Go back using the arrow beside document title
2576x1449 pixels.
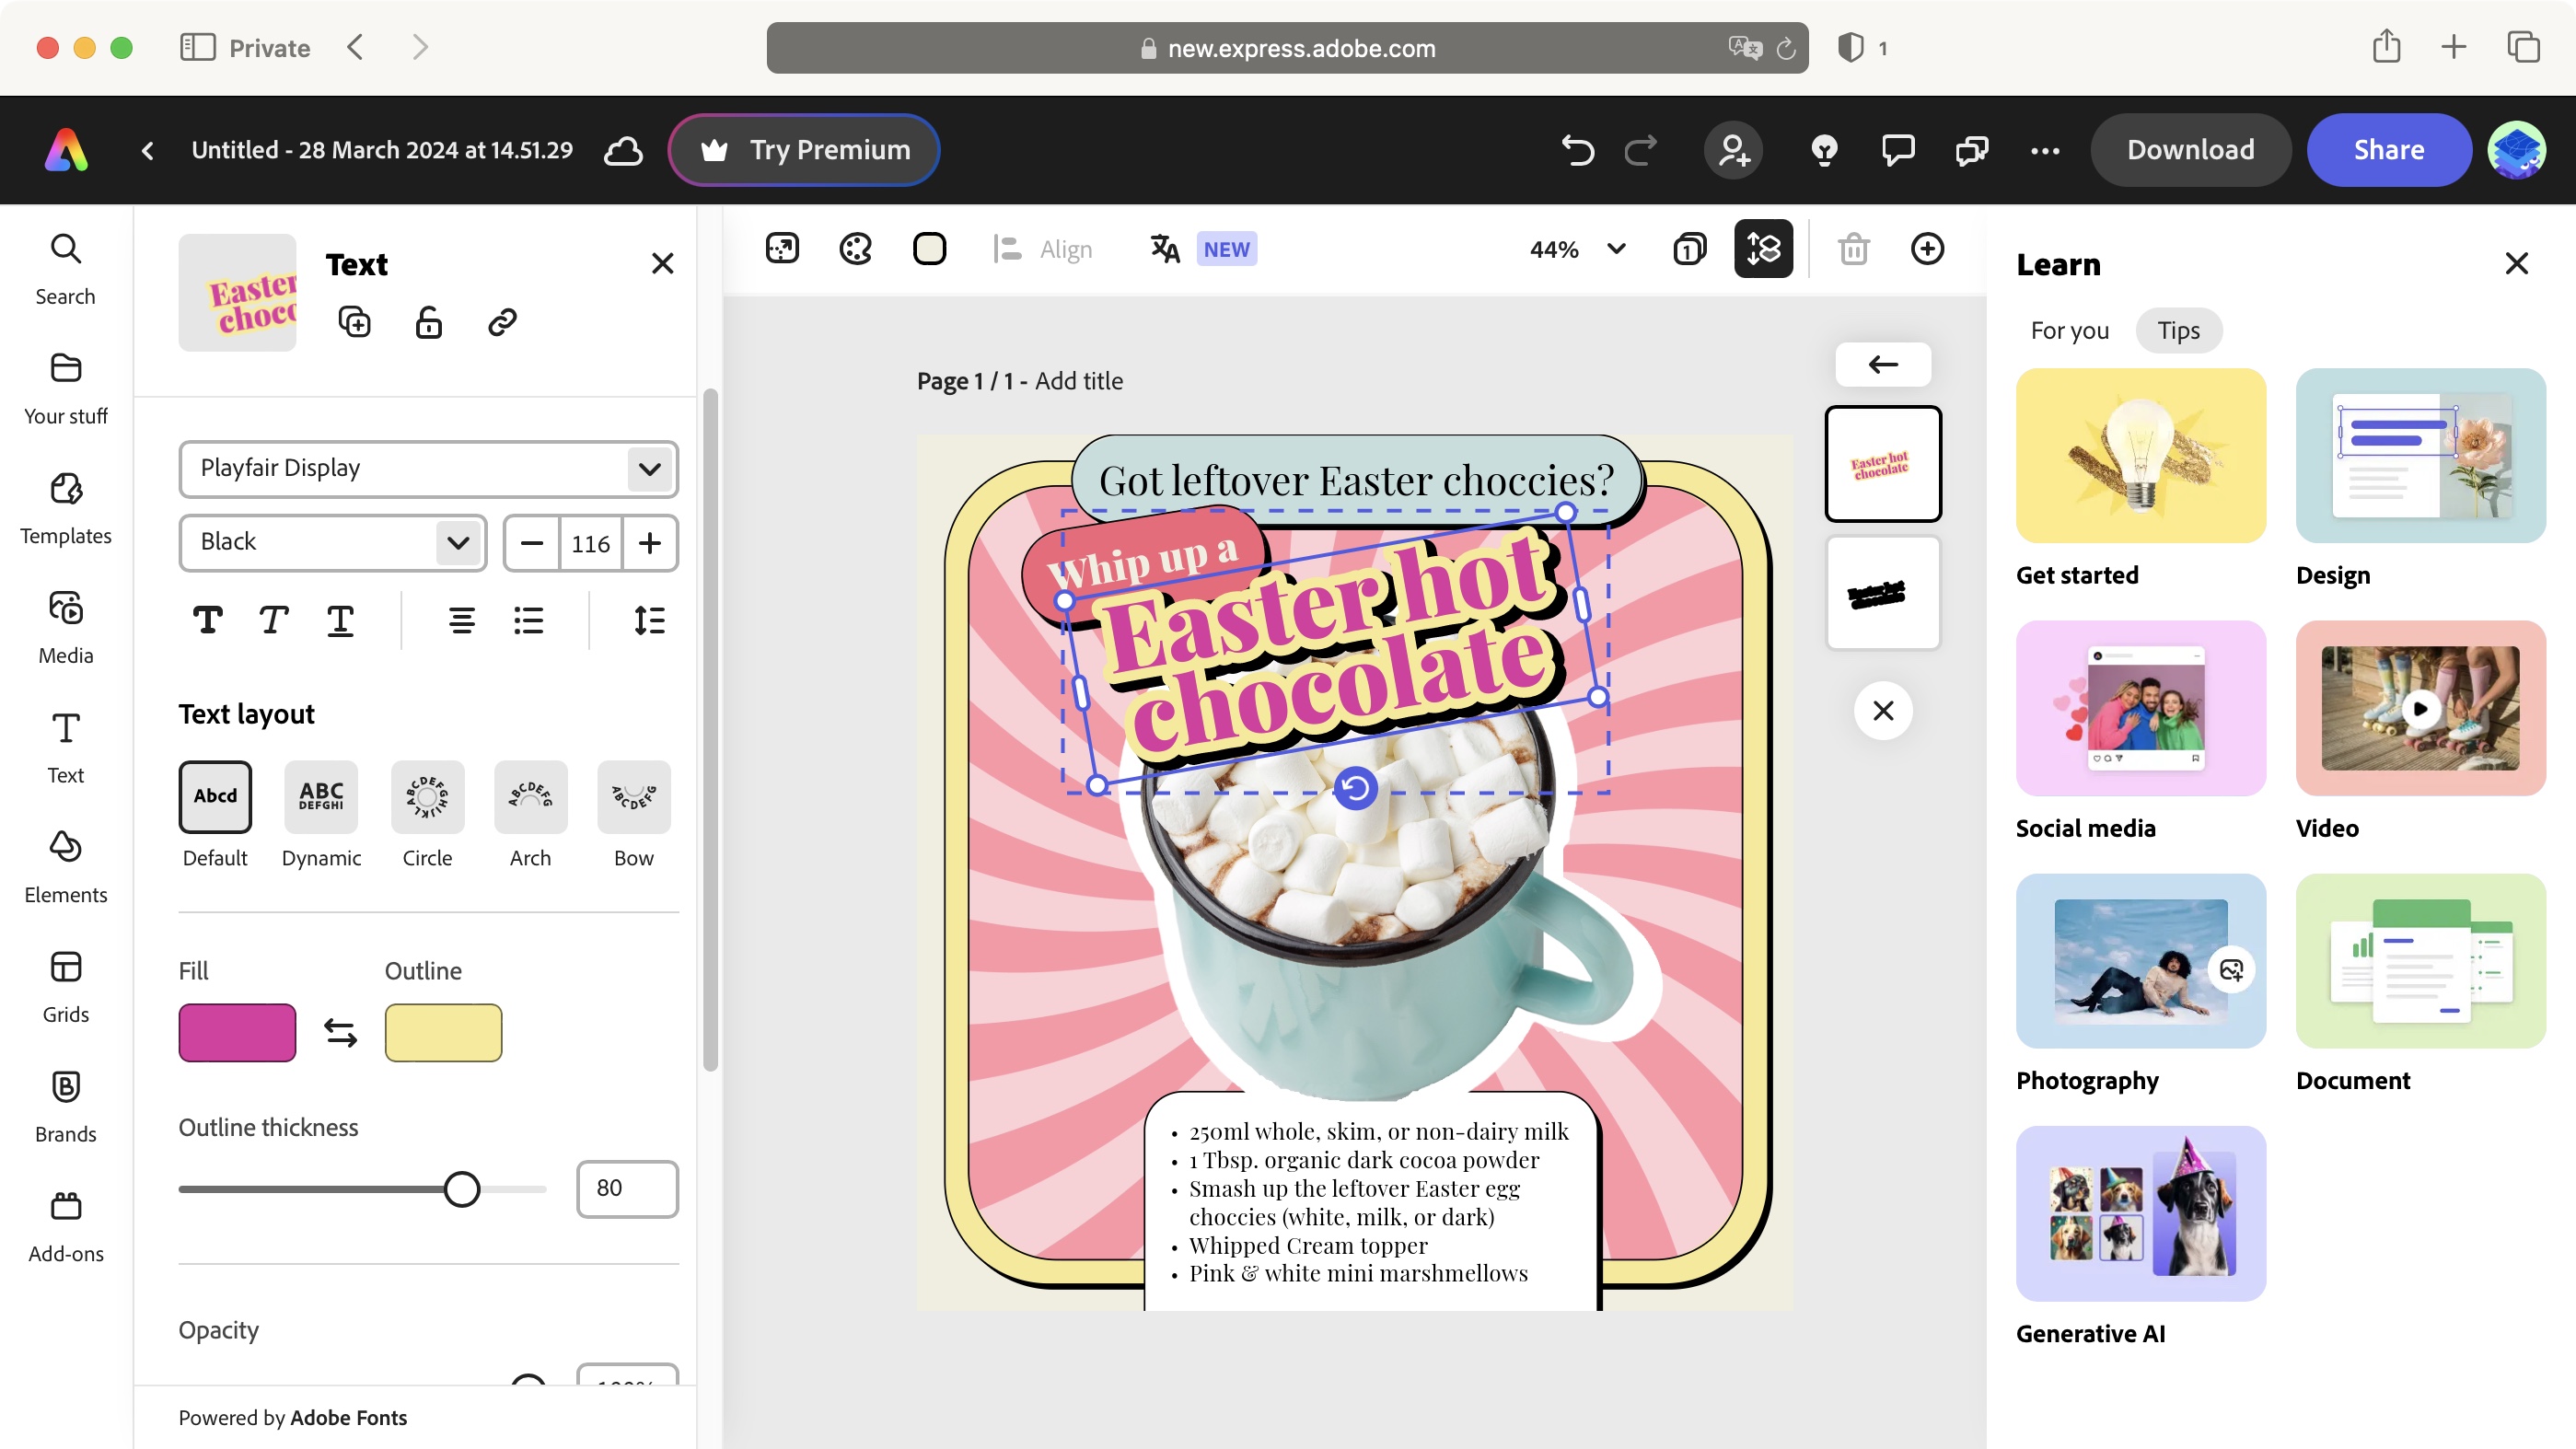coord(148,150)
